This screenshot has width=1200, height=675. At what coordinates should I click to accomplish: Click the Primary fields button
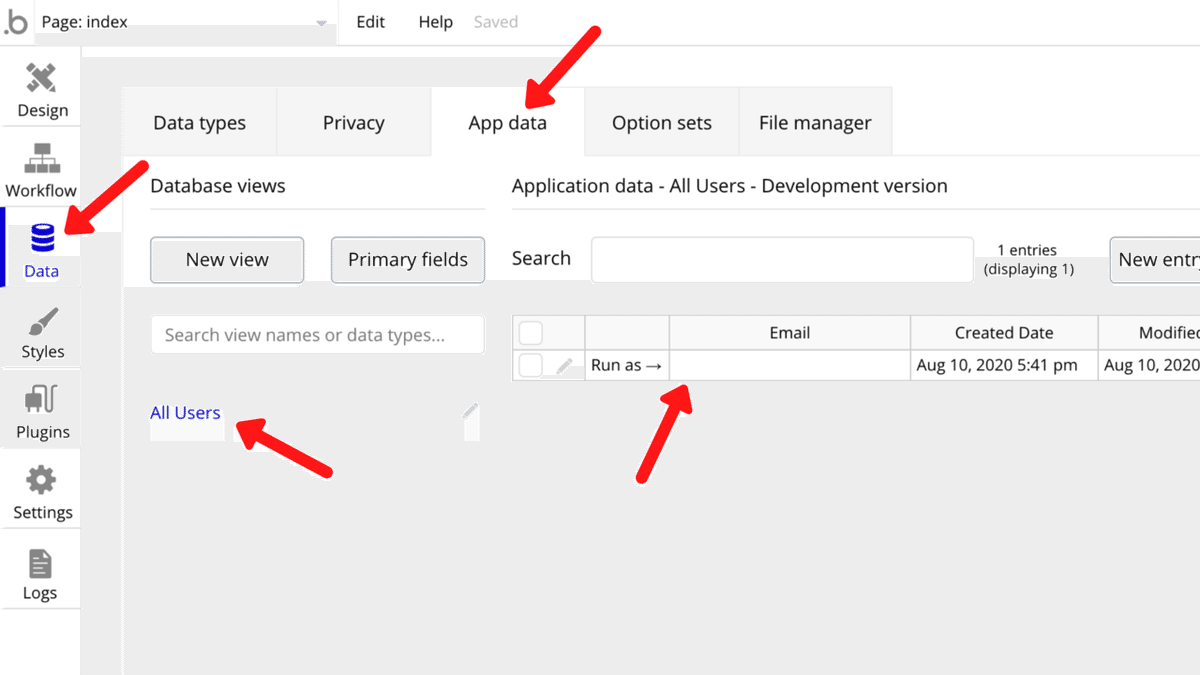coord(408,260)
